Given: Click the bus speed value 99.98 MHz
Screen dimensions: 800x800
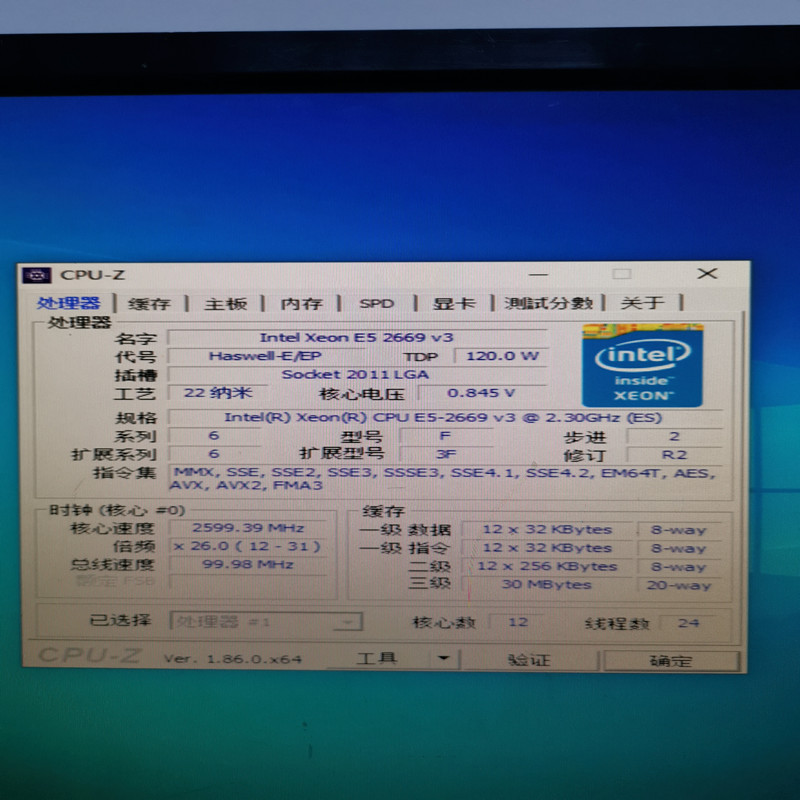Looking at the screenshot, I should click(x=248, y=564).
